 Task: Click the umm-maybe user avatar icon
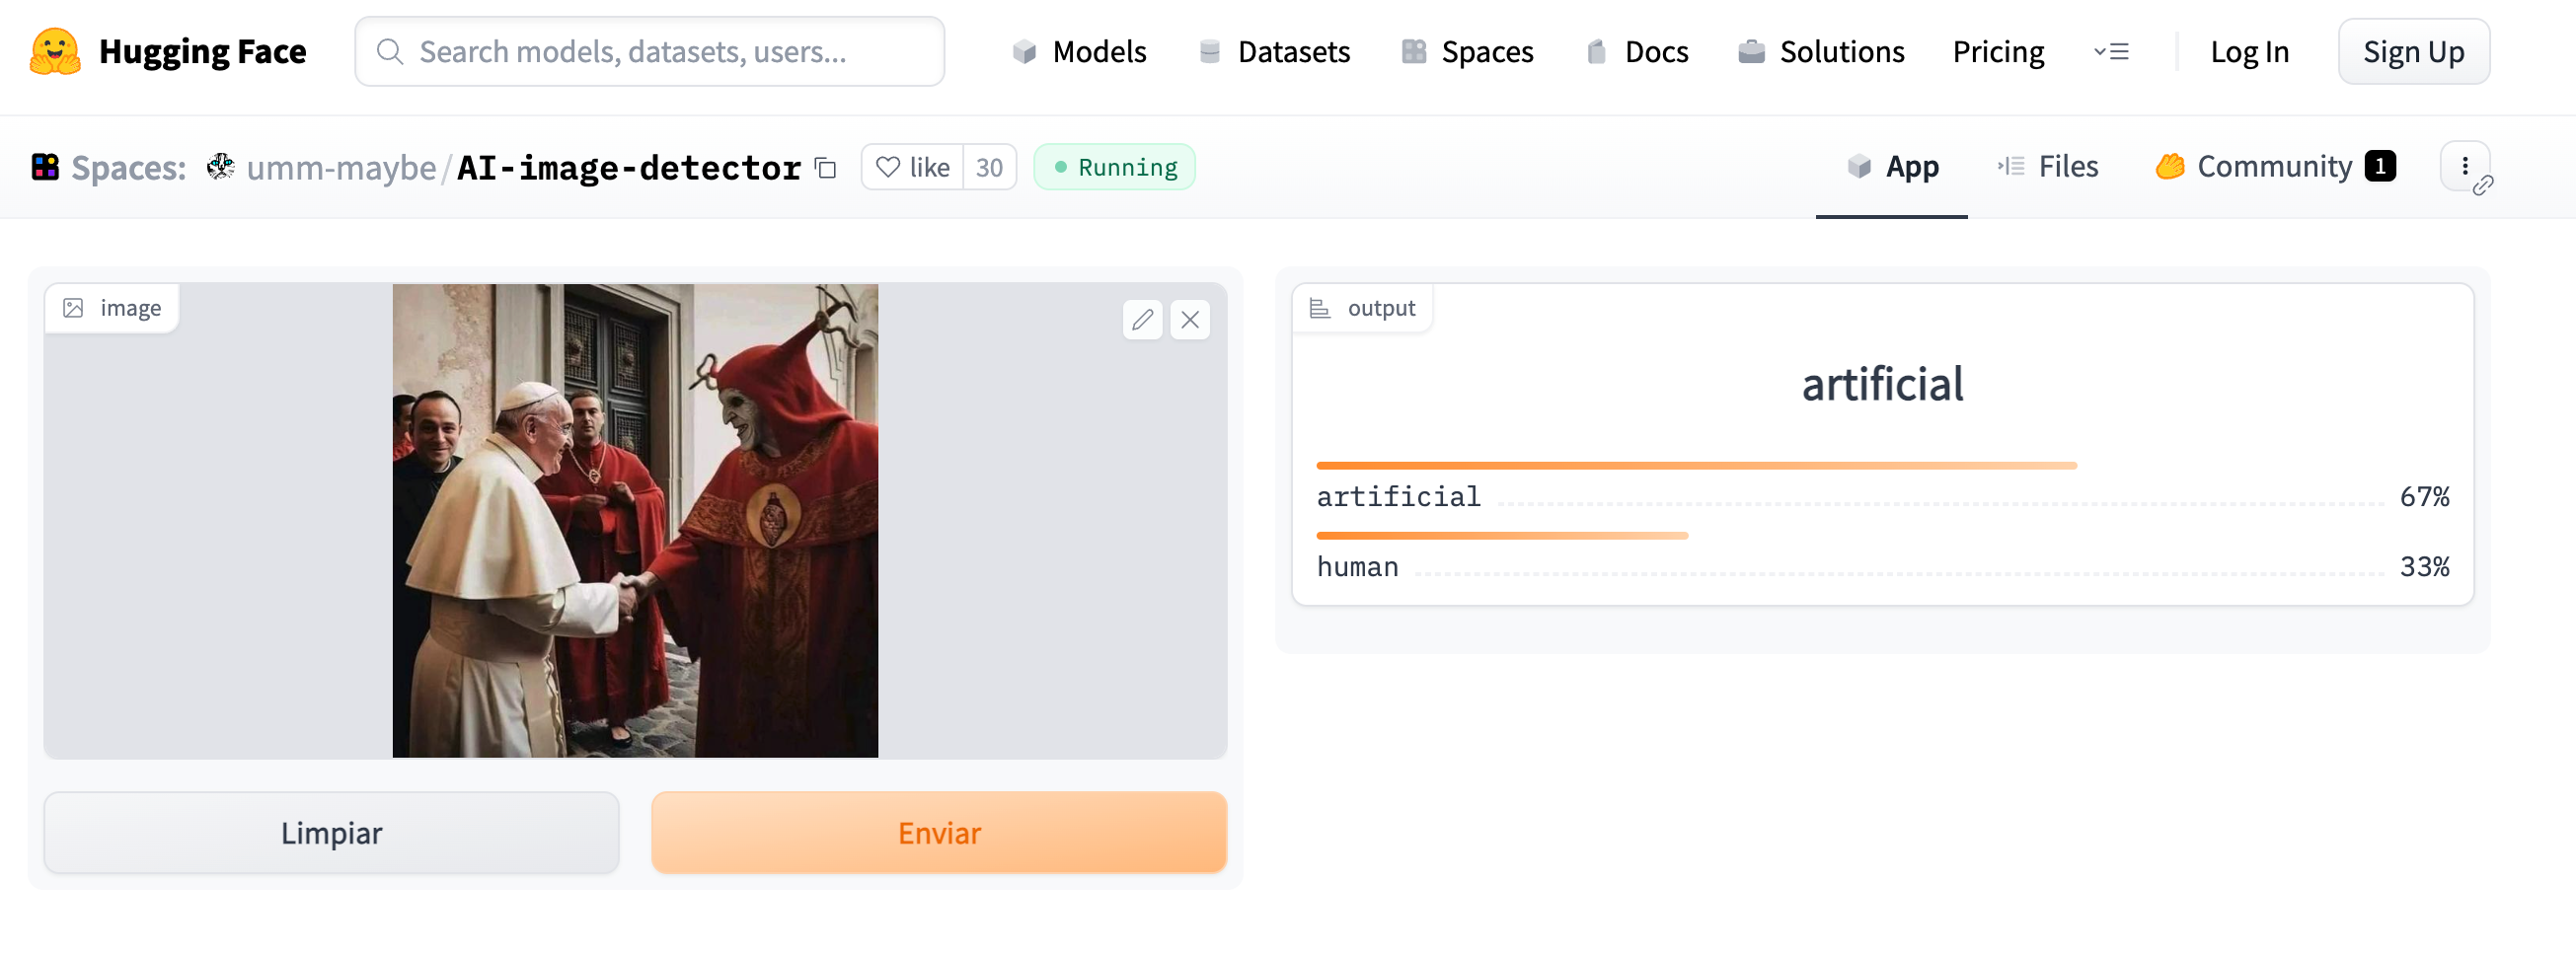pyautogui.click(x=221, y=167)
